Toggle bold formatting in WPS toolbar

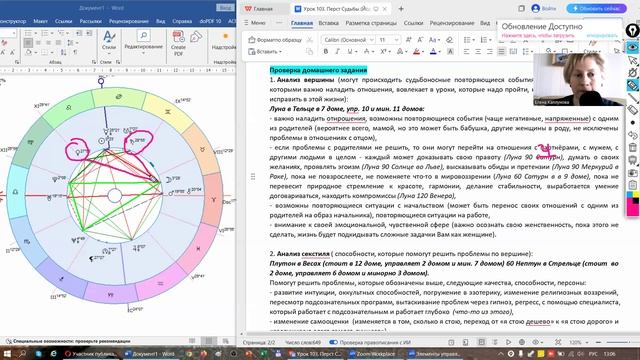326,51
